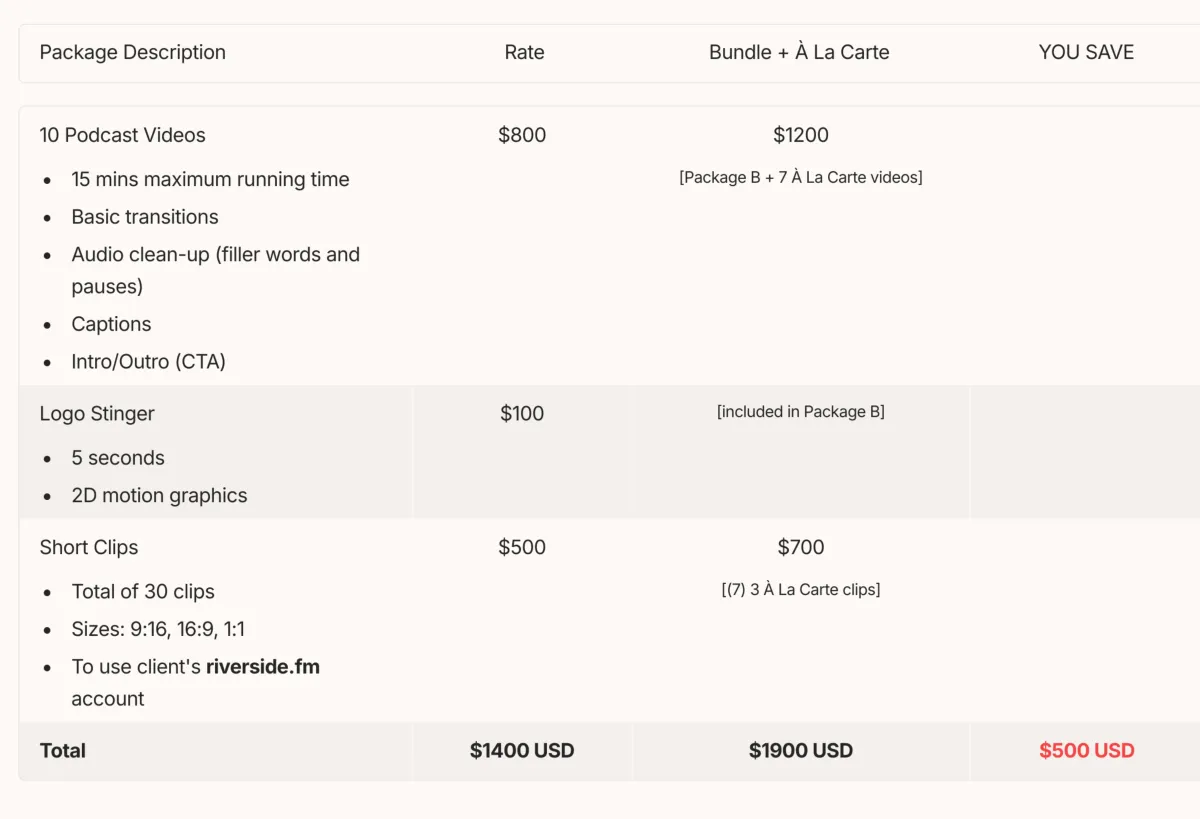
Task: Click the Bundle + À La Carte header
Action: [x=799, y=53]
